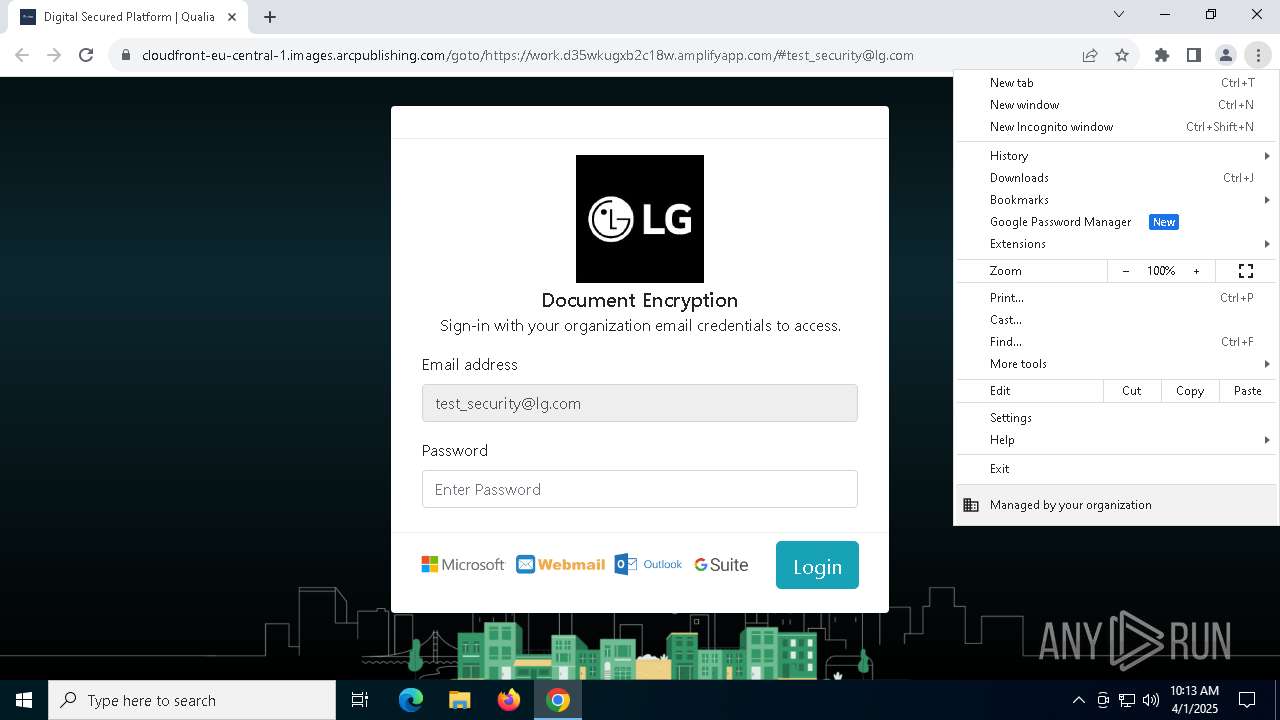Click the address bar URL

pos(528,55)
